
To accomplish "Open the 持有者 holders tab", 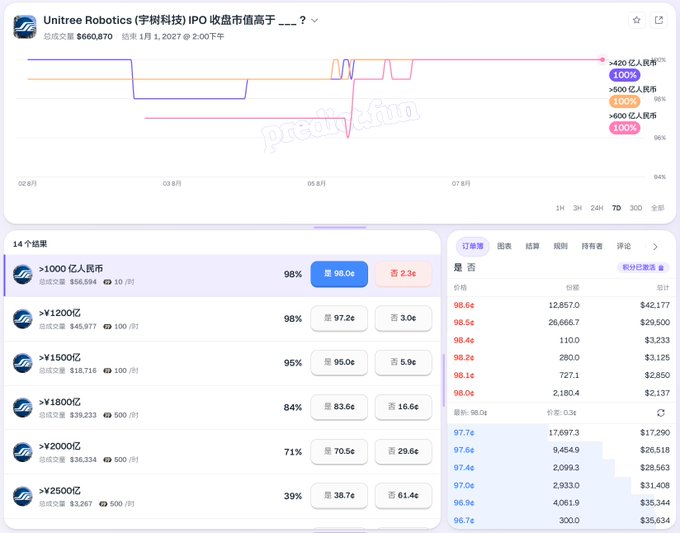I will 592,246.
